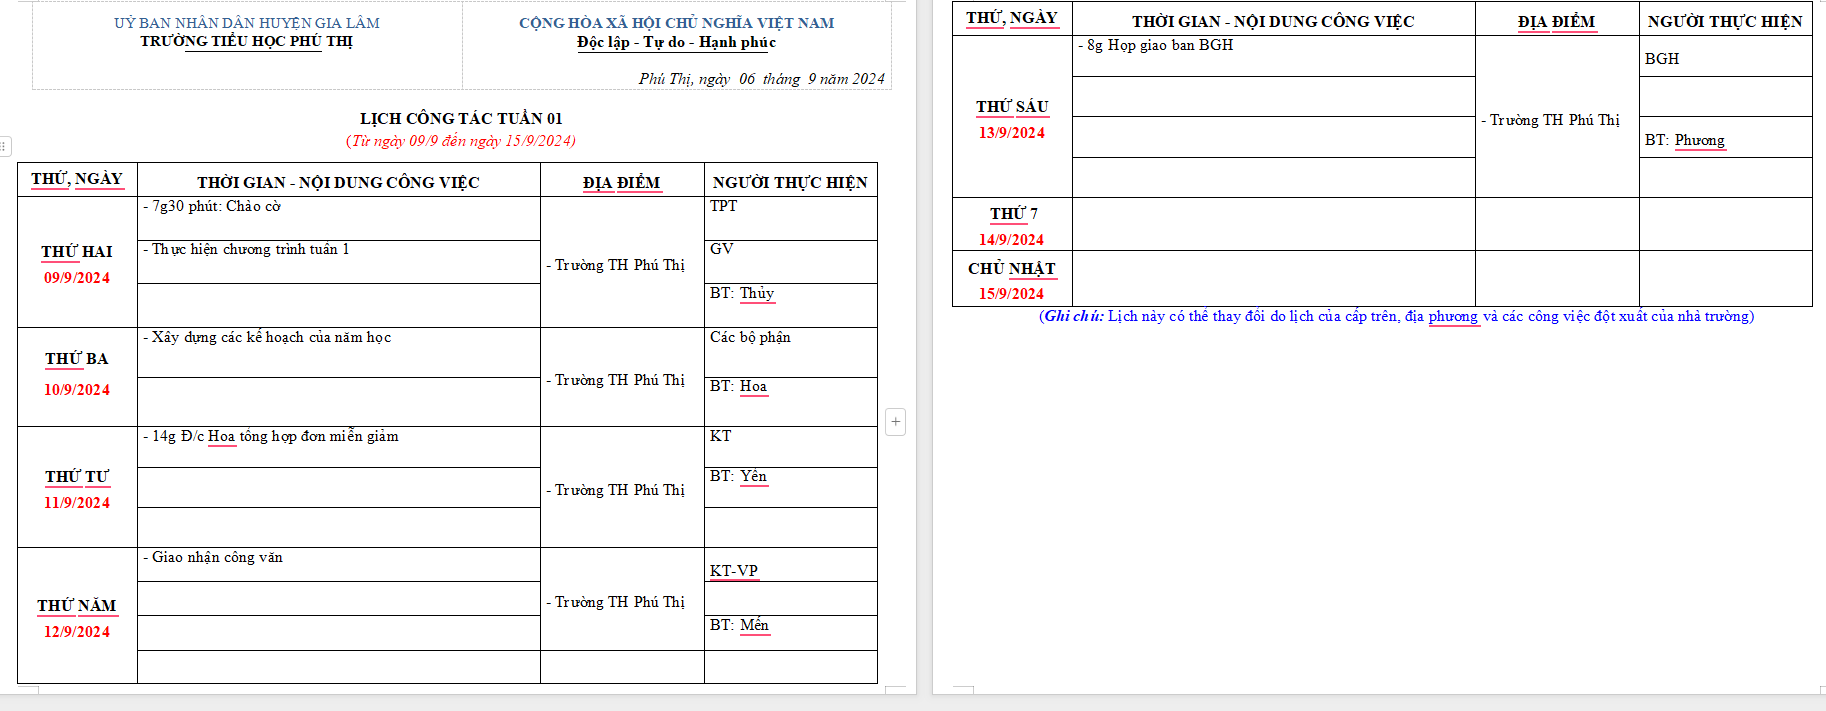Click the red date '14/9/2024'

click(x=1011, y=240)
